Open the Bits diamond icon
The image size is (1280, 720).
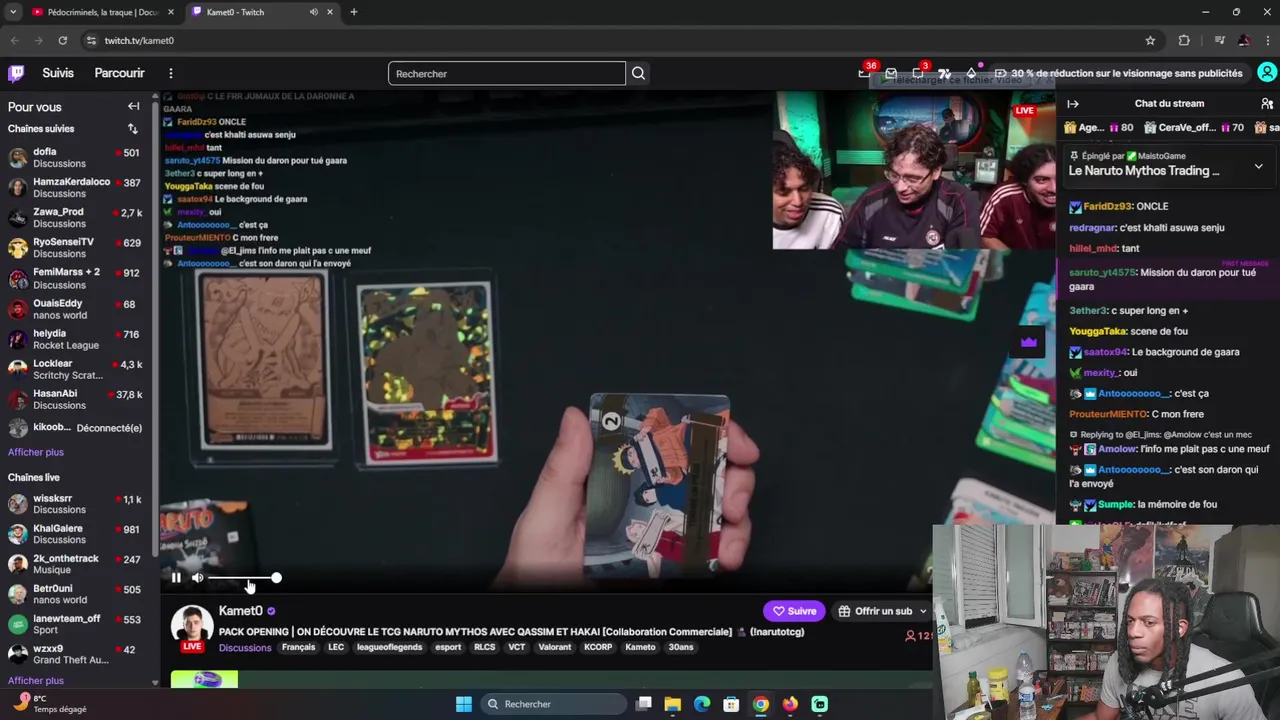point(971,73)
